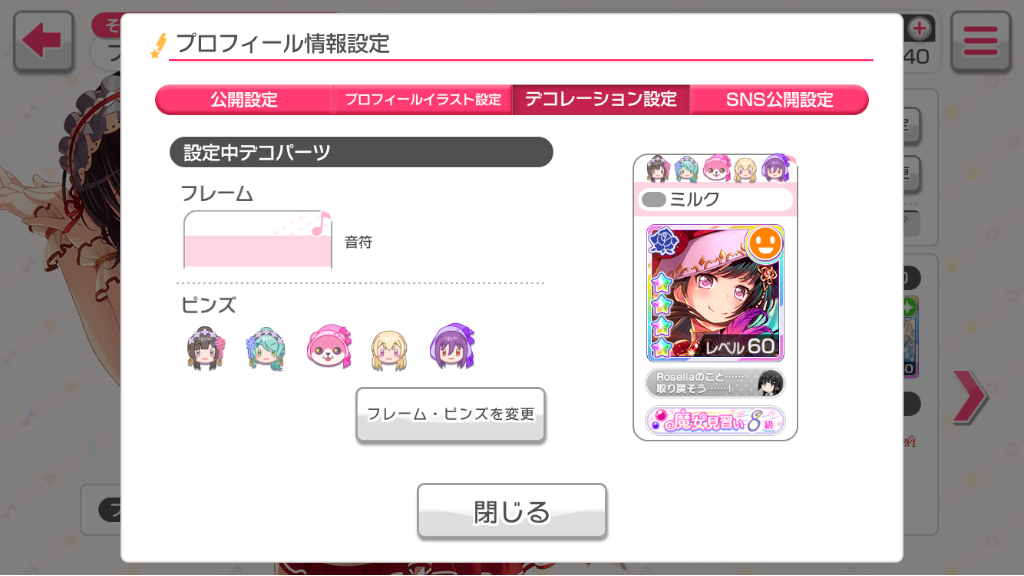Click the plus icon beside 40

pos(920,28)
